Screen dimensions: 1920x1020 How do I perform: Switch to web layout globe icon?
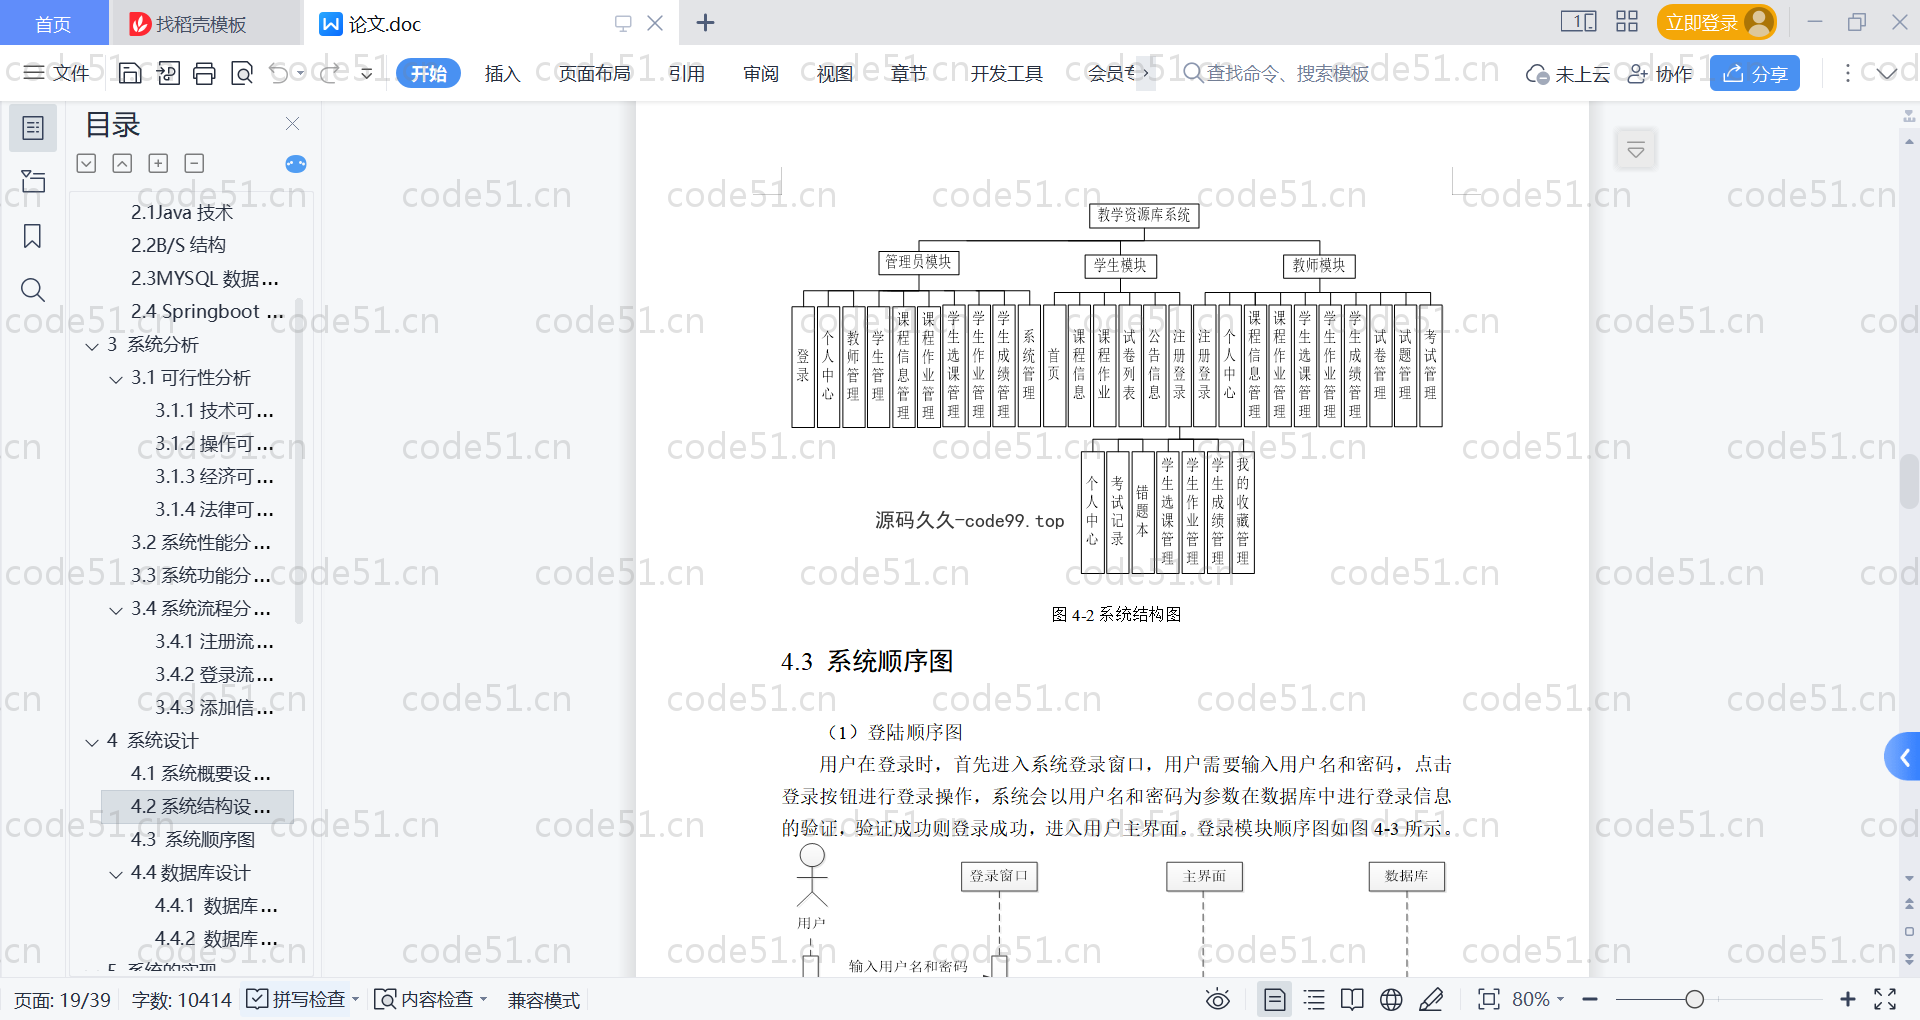[x=1391, y=999]
